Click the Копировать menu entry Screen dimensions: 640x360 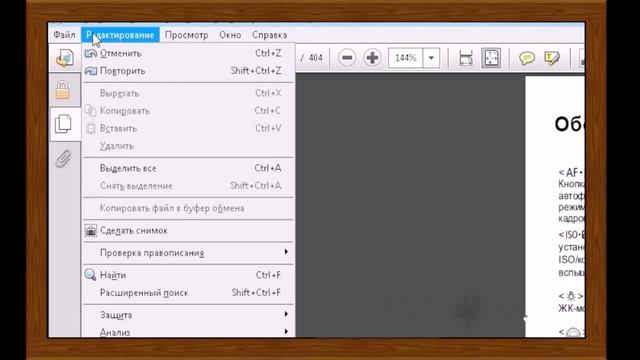(189, 111)
